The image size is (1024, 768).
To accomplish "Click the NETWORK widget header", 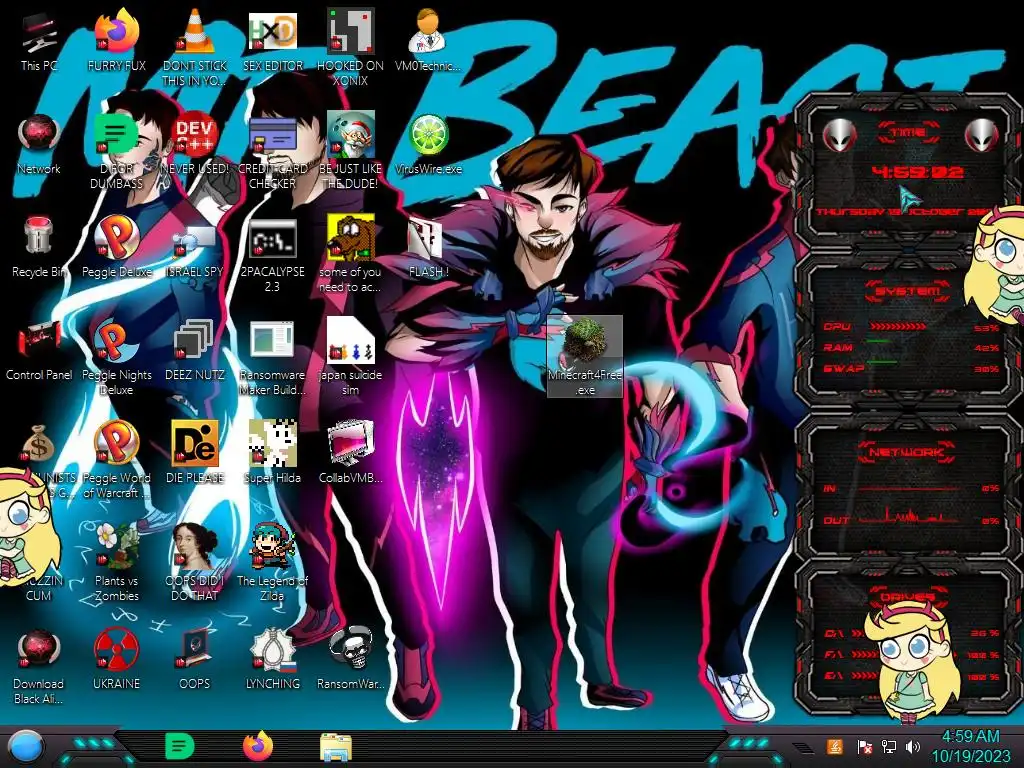I will click(906, 452).
